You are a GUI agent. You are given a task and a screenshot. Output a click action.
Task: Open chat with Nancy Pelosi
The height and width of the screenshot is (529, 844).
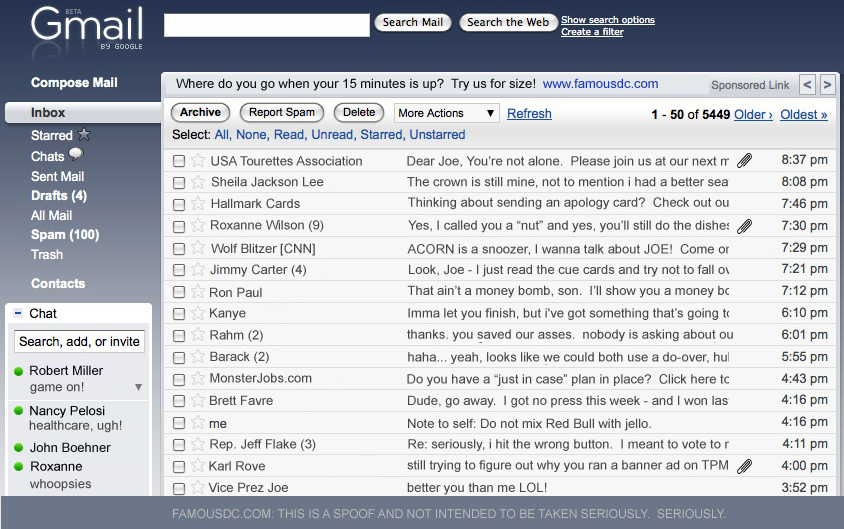tap(67, 411)
